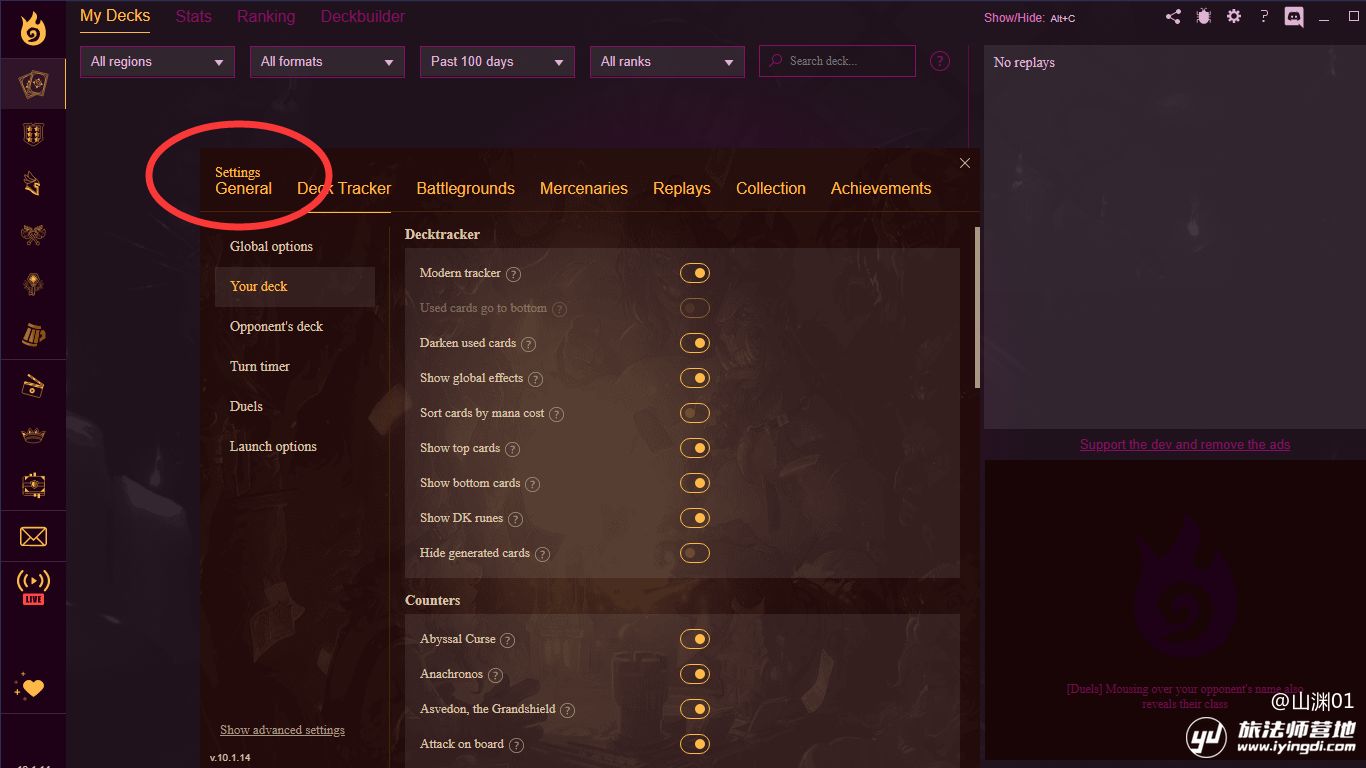The width and height of the screenshot is (1366, 768).
Task: Open the crossed-axes Arena sidebar icon
Action: coord(33,234)
